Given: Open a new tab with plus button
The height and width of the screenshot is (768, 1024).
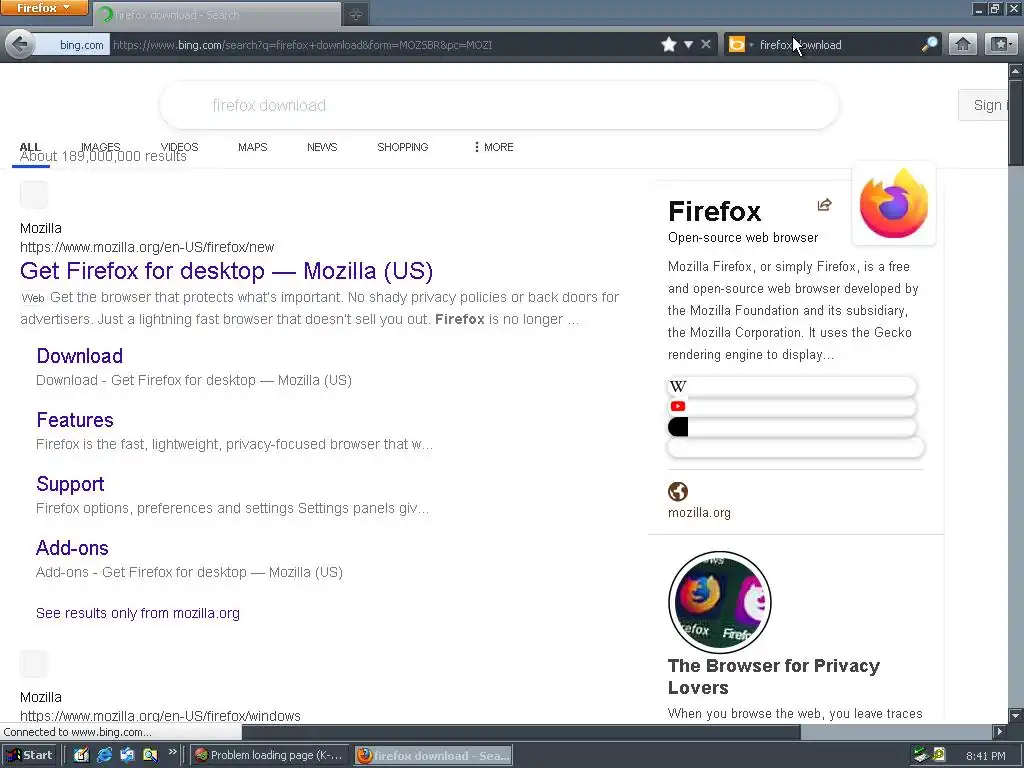Looking at the screenshot, I should [356, 14].
